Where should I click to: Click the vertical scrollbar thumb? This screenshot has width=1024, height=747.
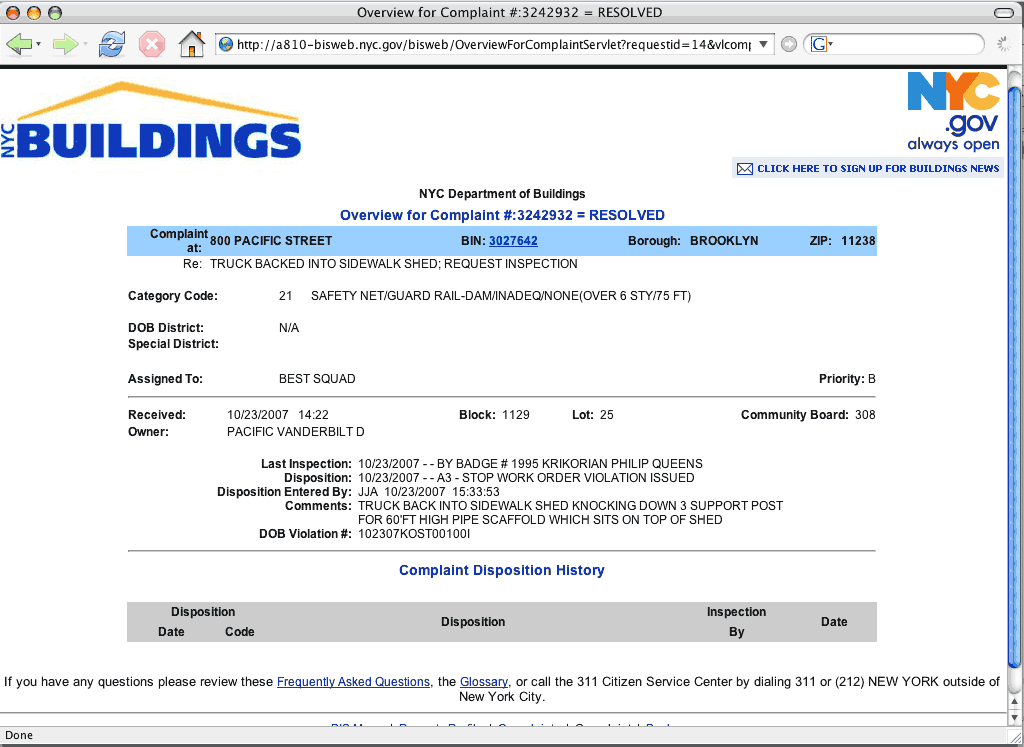[x=1015, y=370]
